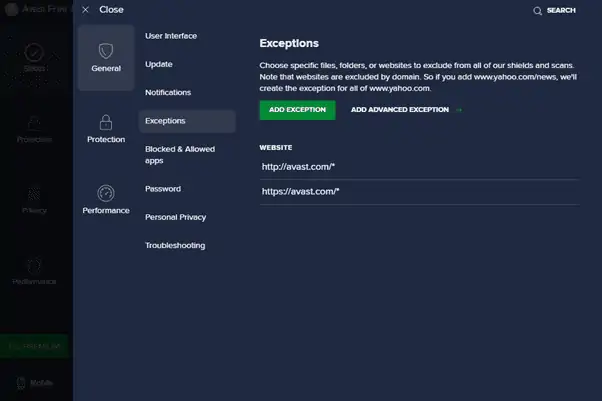Open the Performance settings gauge icon

[x=106, y=193]
